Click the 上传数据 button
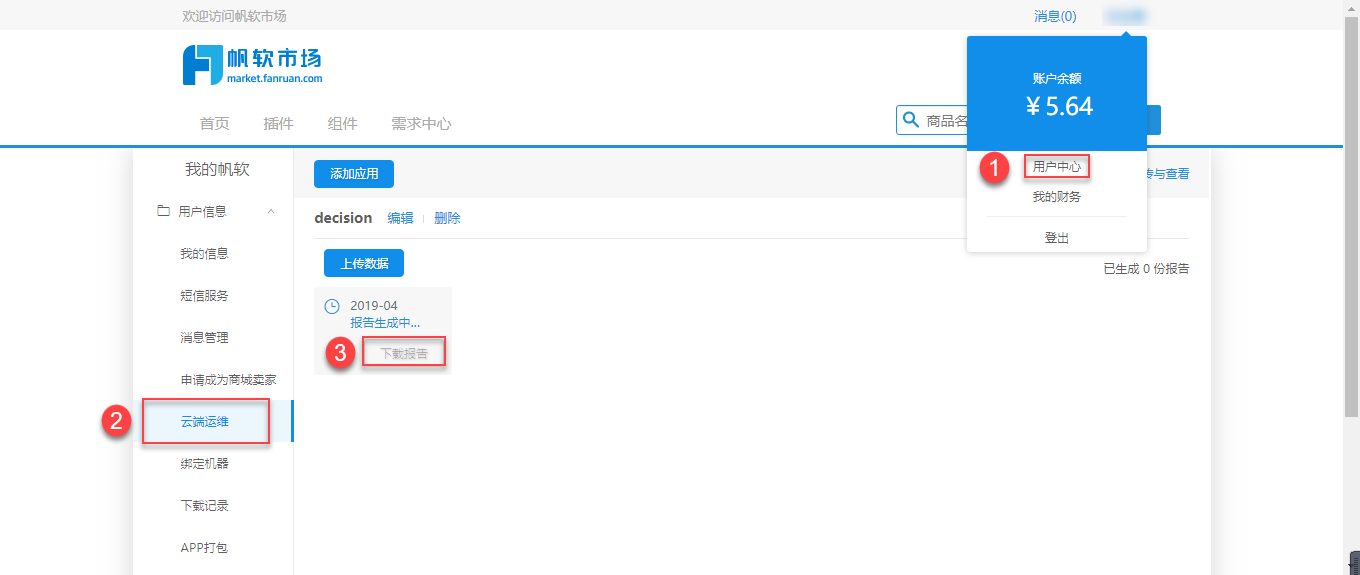Screen dimensions: 1360x575 (364, 264)
